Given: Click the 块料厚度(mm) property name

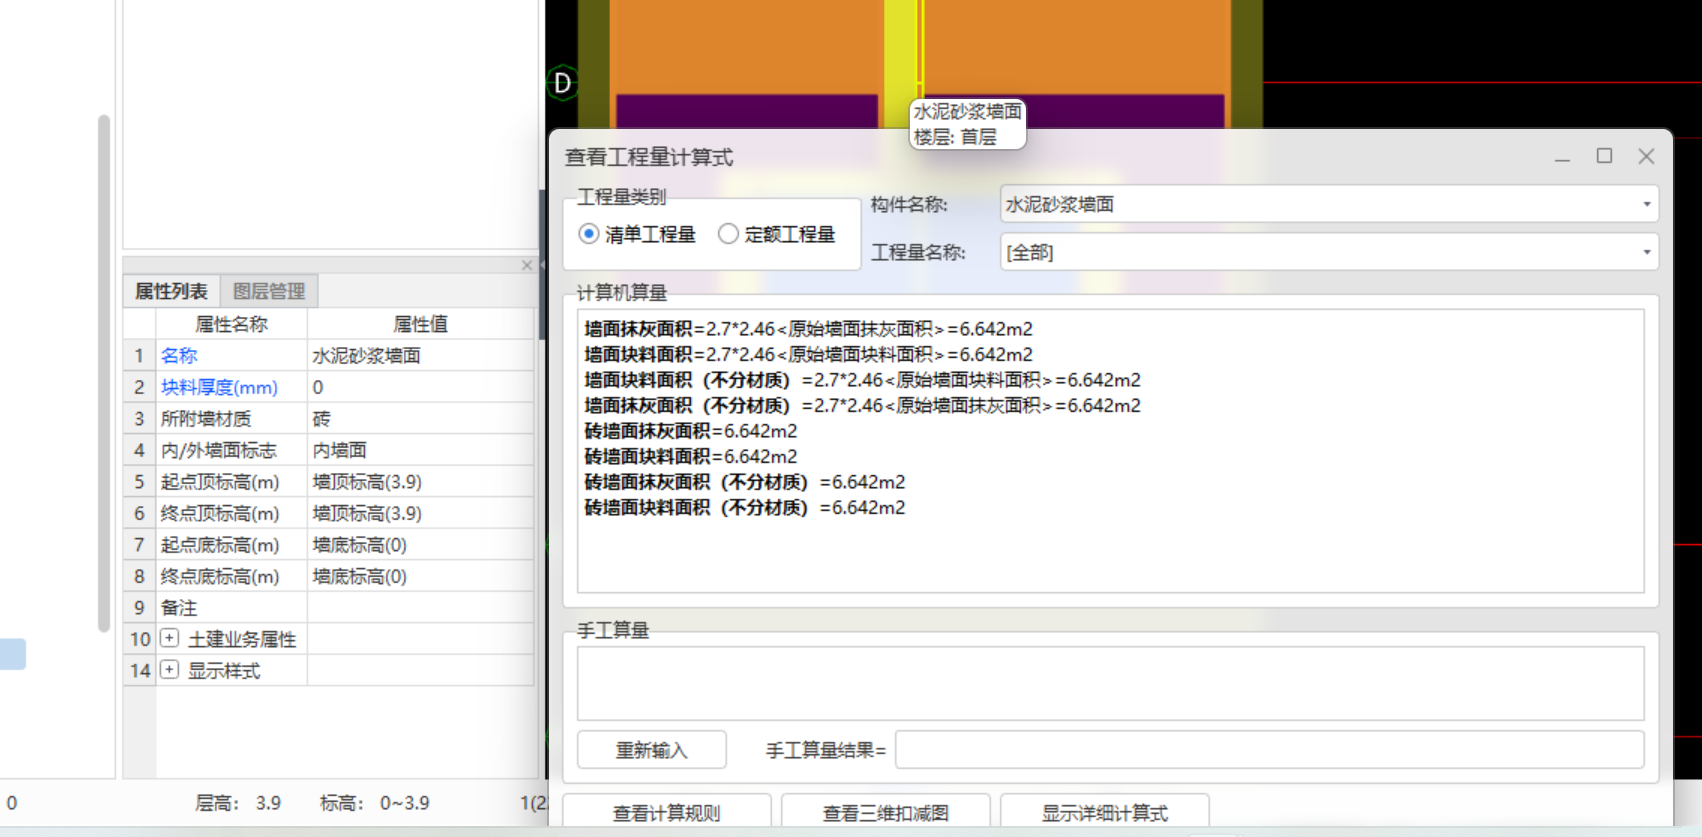Looking at the screenshot, I should (219, 387).
